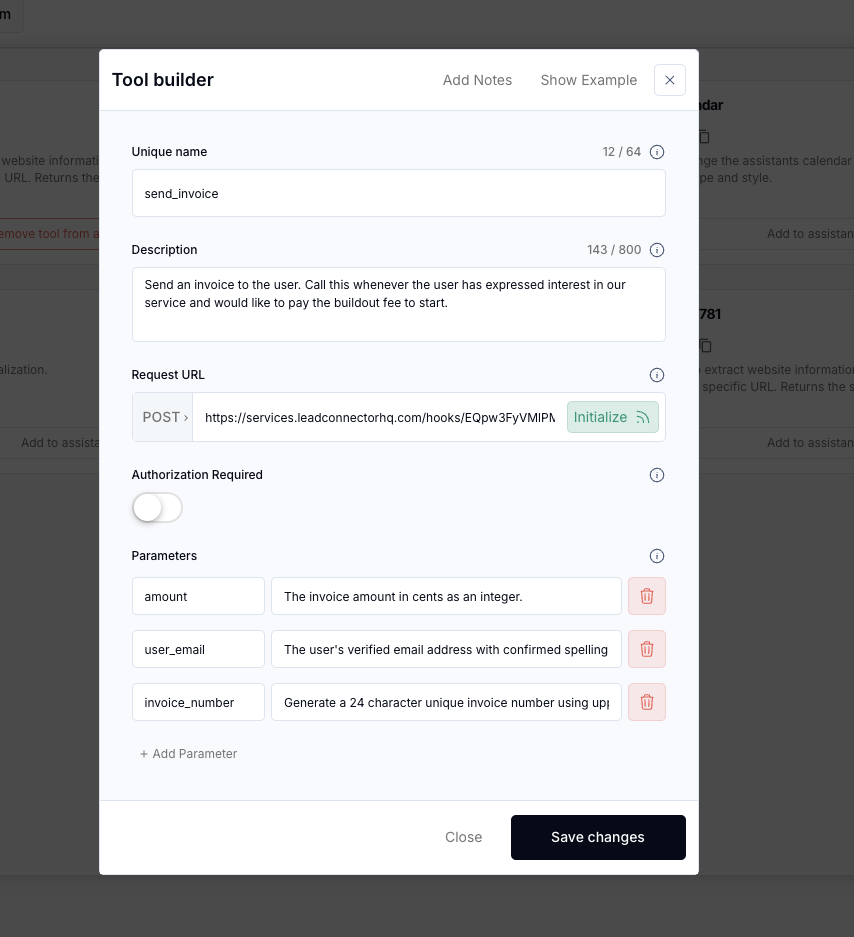Click inside the Unique name field

coord(399,193)
